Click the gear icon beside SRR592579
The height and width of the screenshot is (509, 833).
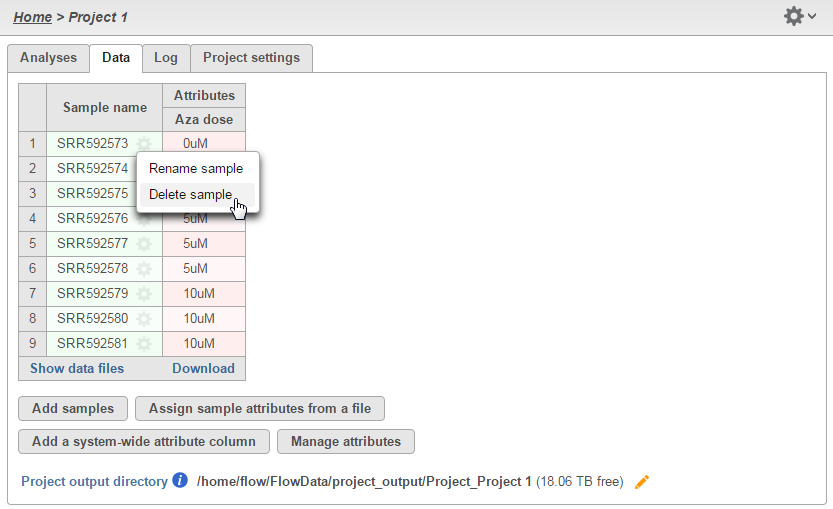(x=144, y=294)
